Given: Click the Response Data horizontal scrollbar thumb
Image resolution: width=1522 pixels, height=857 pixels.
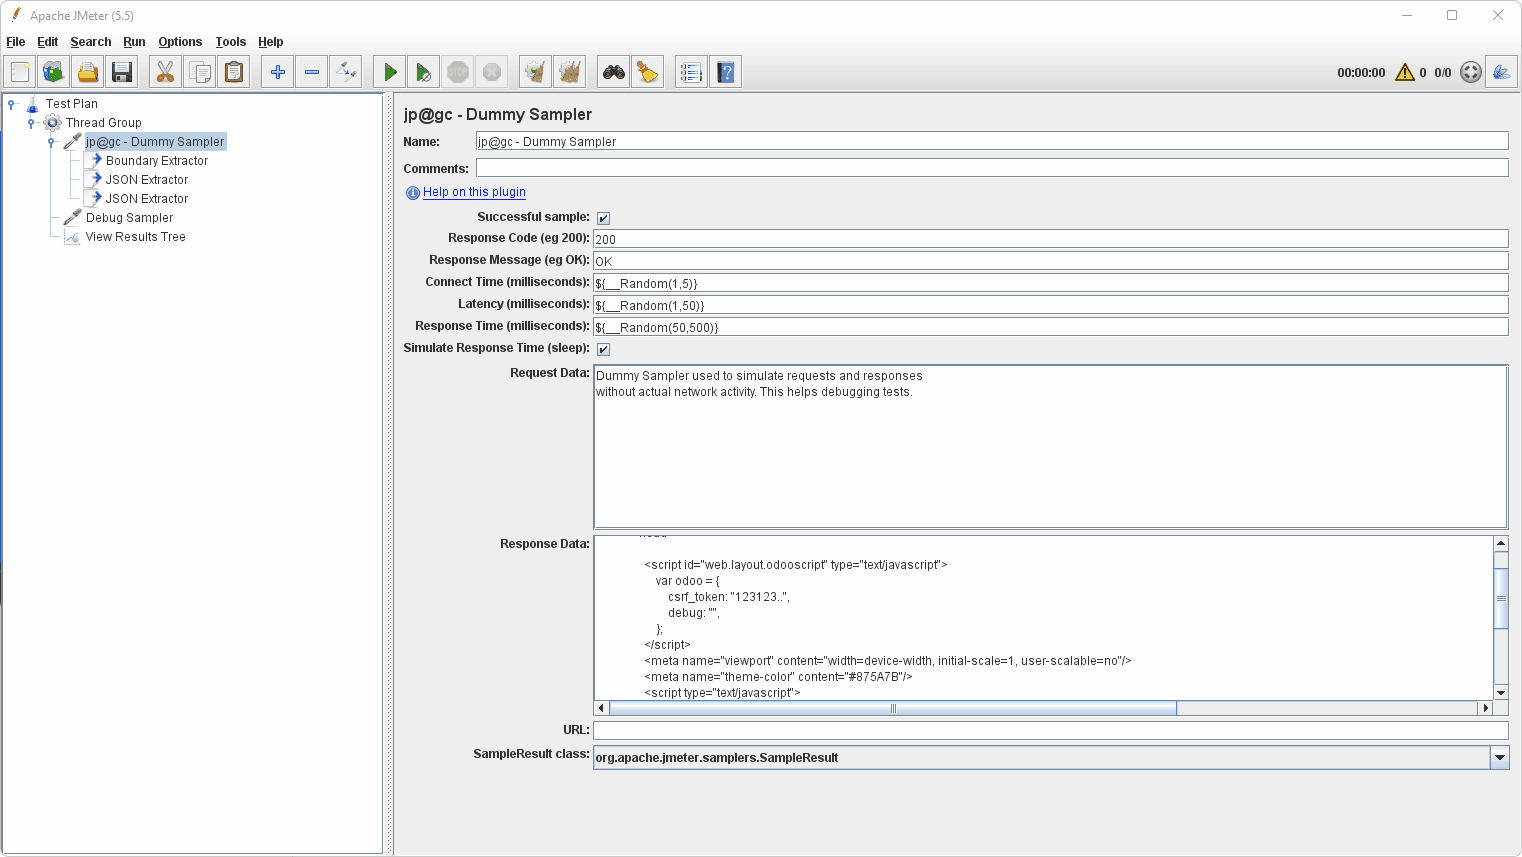Looking at the screenshot, I should coord(893,708).
